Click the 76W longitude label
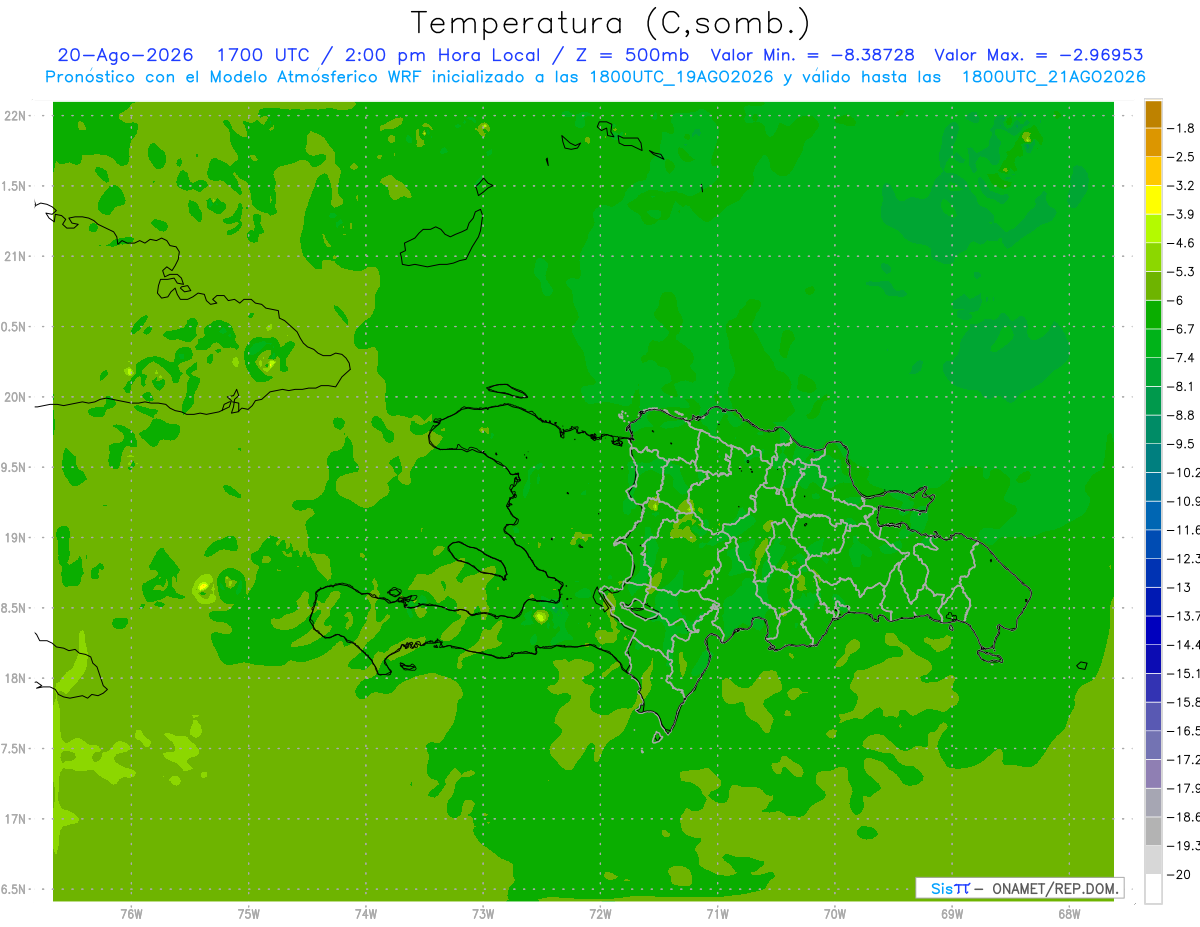 point(131,913)
